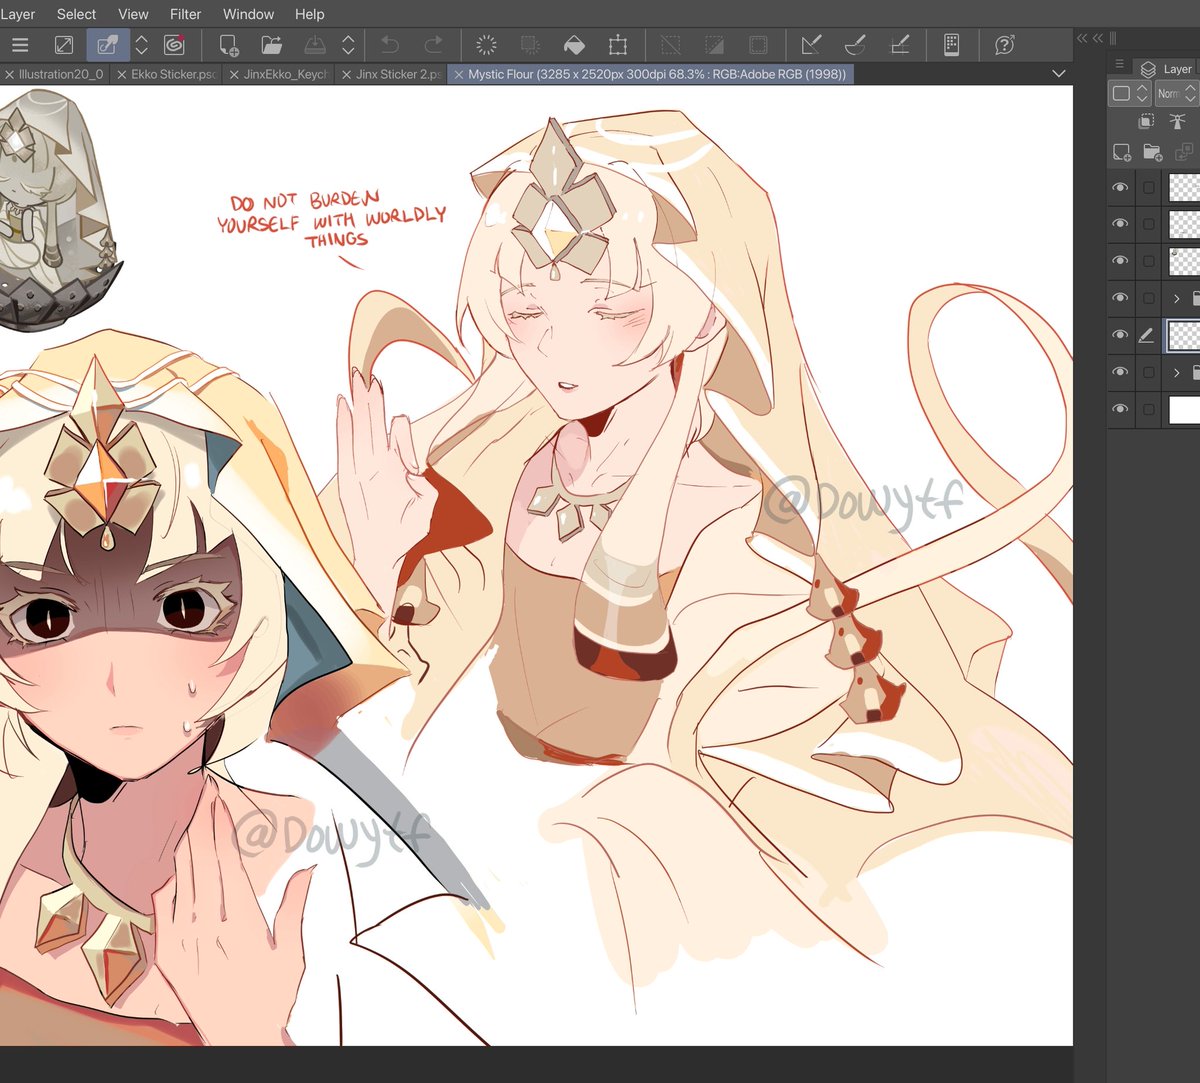Hide the bottom white paper layer
Screen dimensions: 1200x1083
(x=1121, y=409)
